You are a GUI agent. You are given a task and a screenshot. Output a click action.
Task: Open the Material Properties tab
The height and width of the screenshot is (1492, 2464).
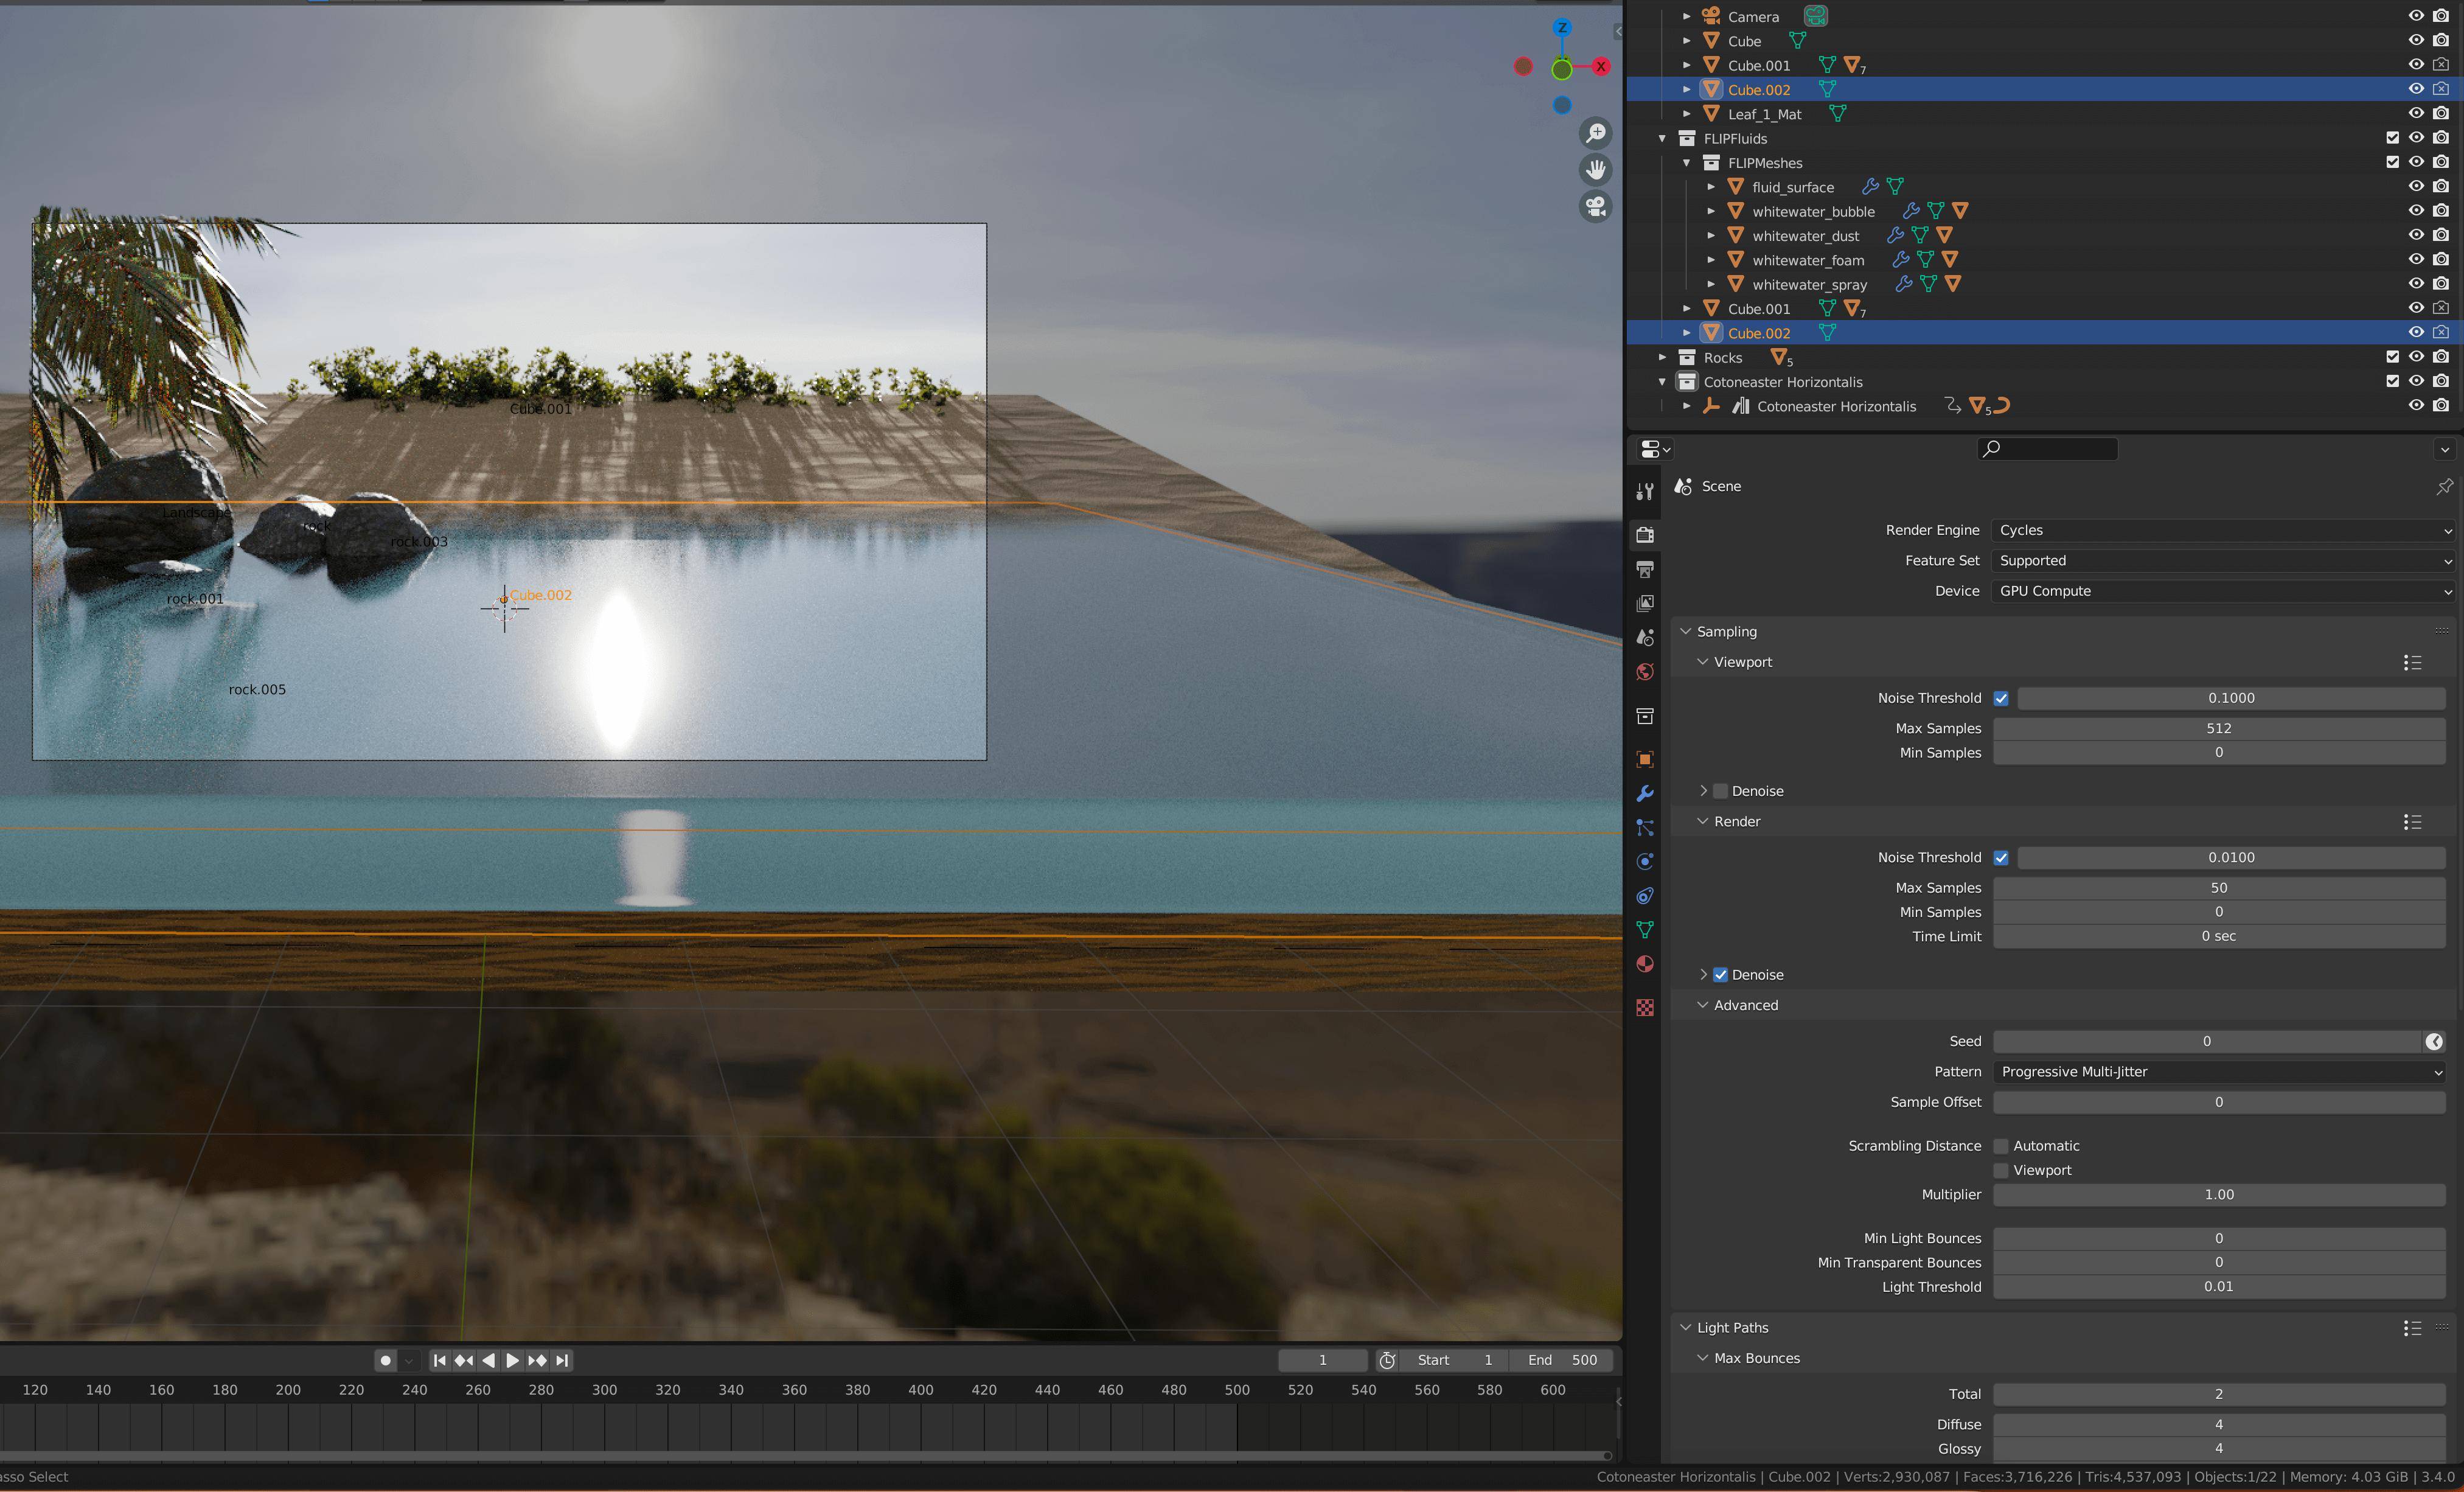coord(1644,963)
